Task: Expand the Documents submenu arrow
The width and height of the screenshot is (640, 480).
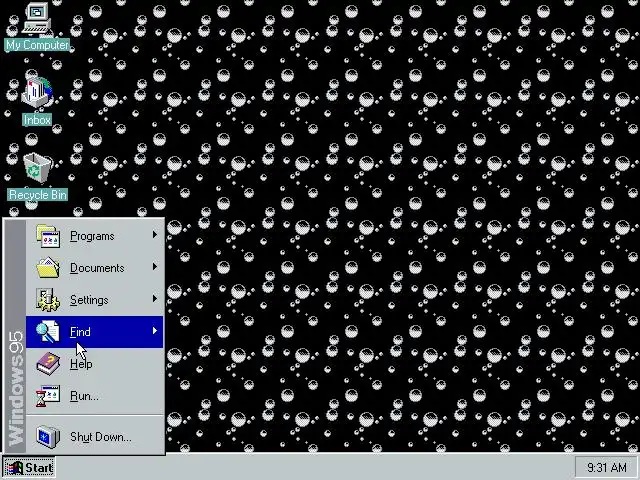Action: pos(155,267)
